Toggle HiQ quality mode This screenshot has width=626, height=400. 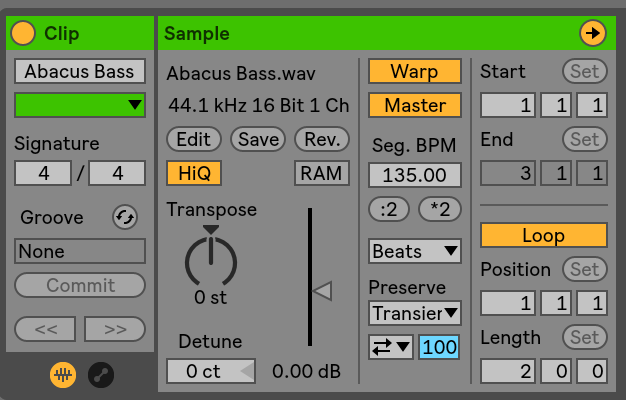point(193,173)
